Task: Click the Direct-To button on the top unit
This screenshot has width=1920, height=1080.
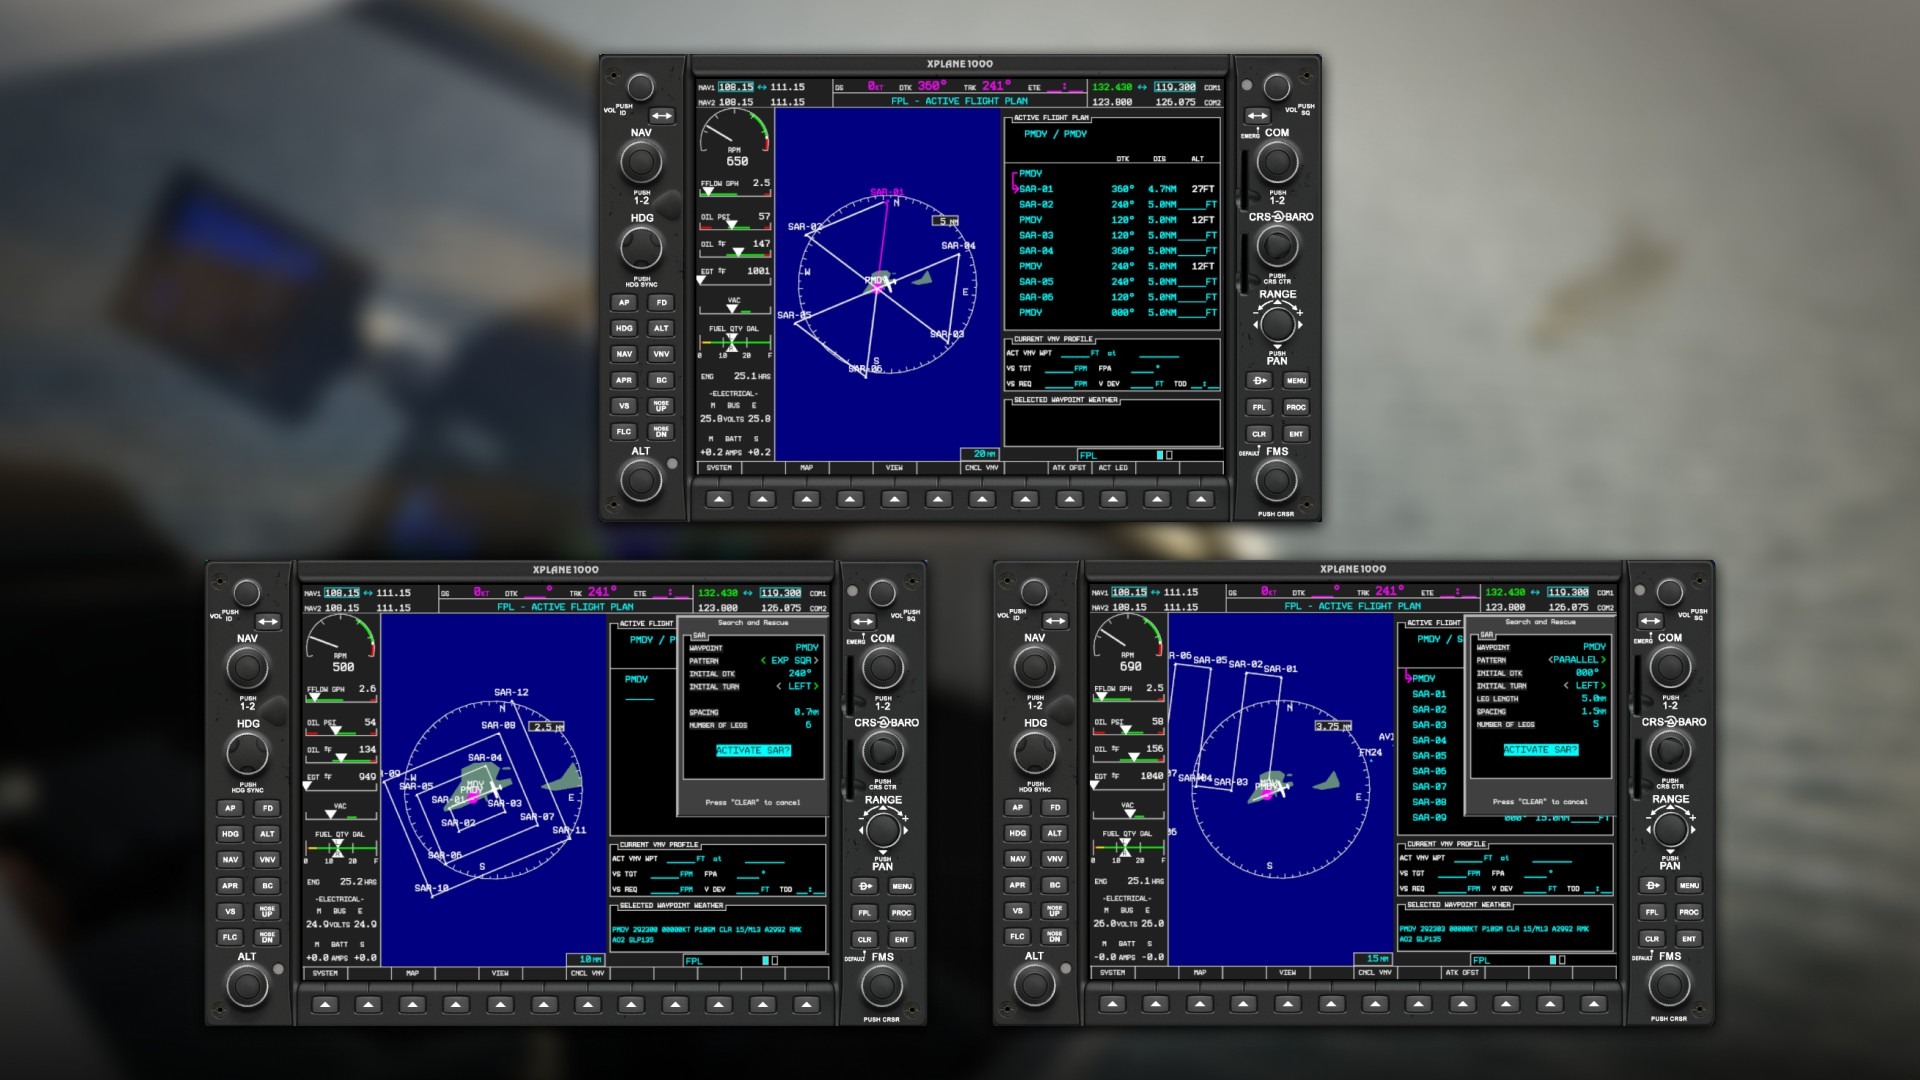Action: [x=1259, y=380]
